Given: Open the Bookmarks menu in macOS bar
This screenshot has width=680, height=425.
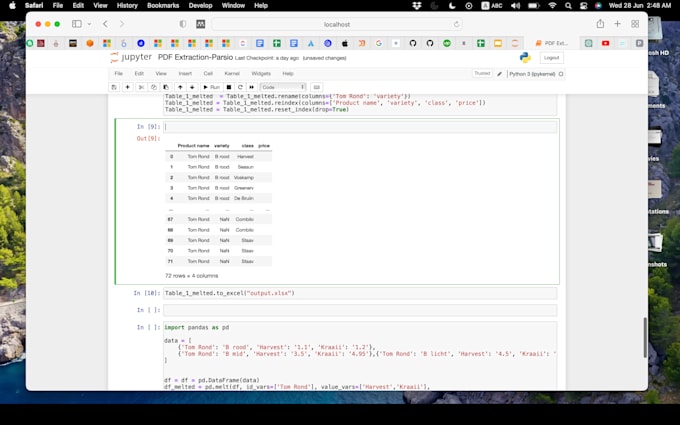Looking at the screenshot, I should coord(163,5).
